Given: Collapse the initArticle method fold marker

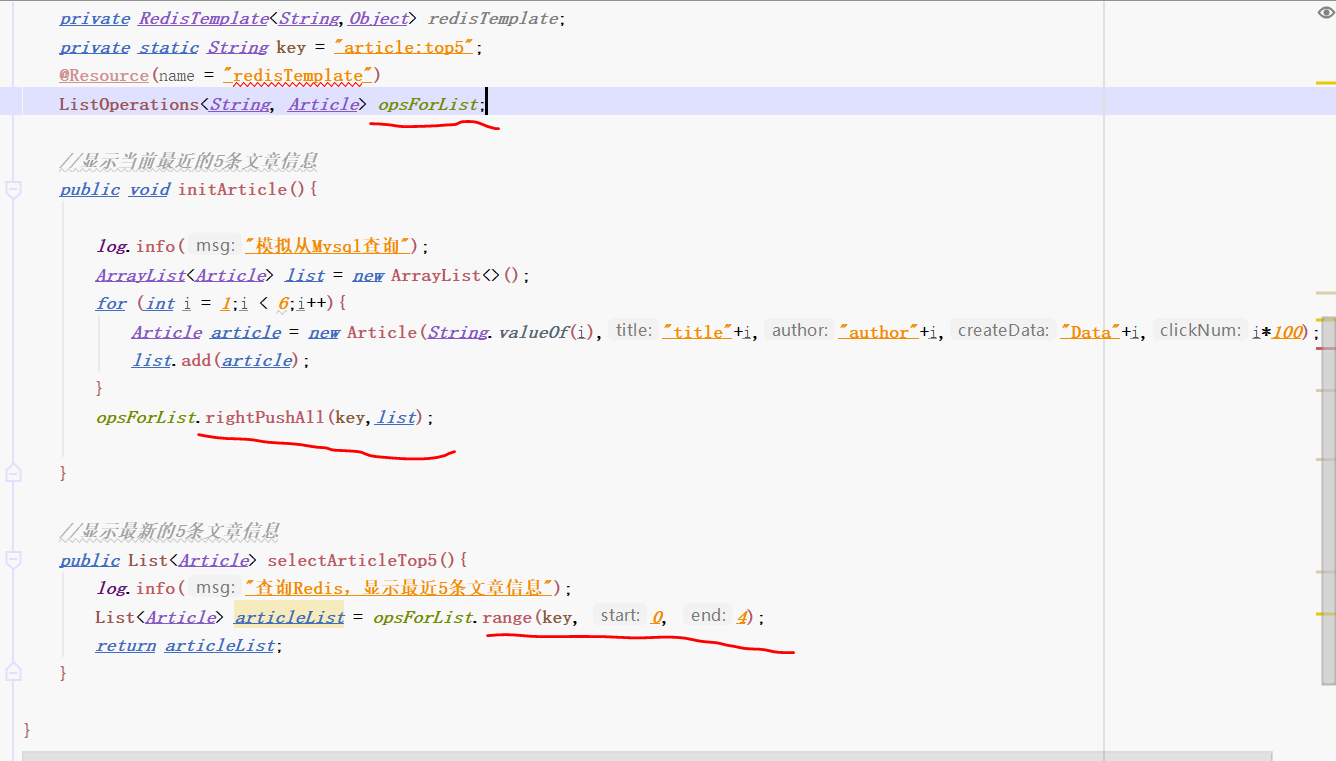Looking at the screenshot, I should 13,189.
